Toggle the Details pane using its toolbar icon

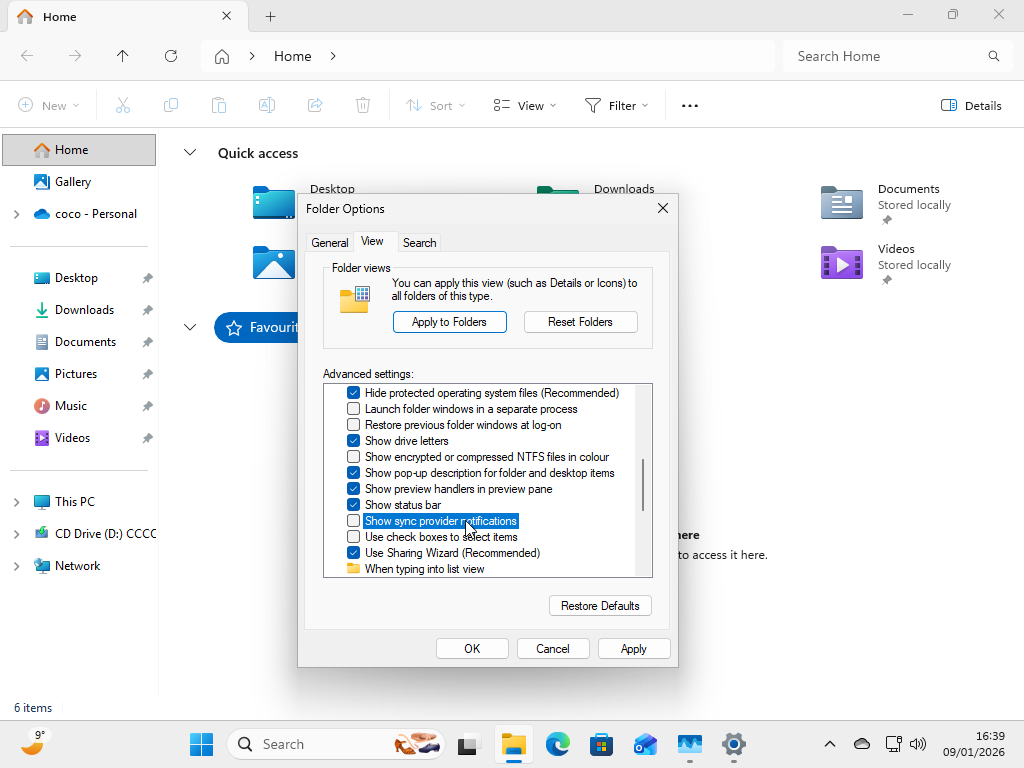coord(969,105)
